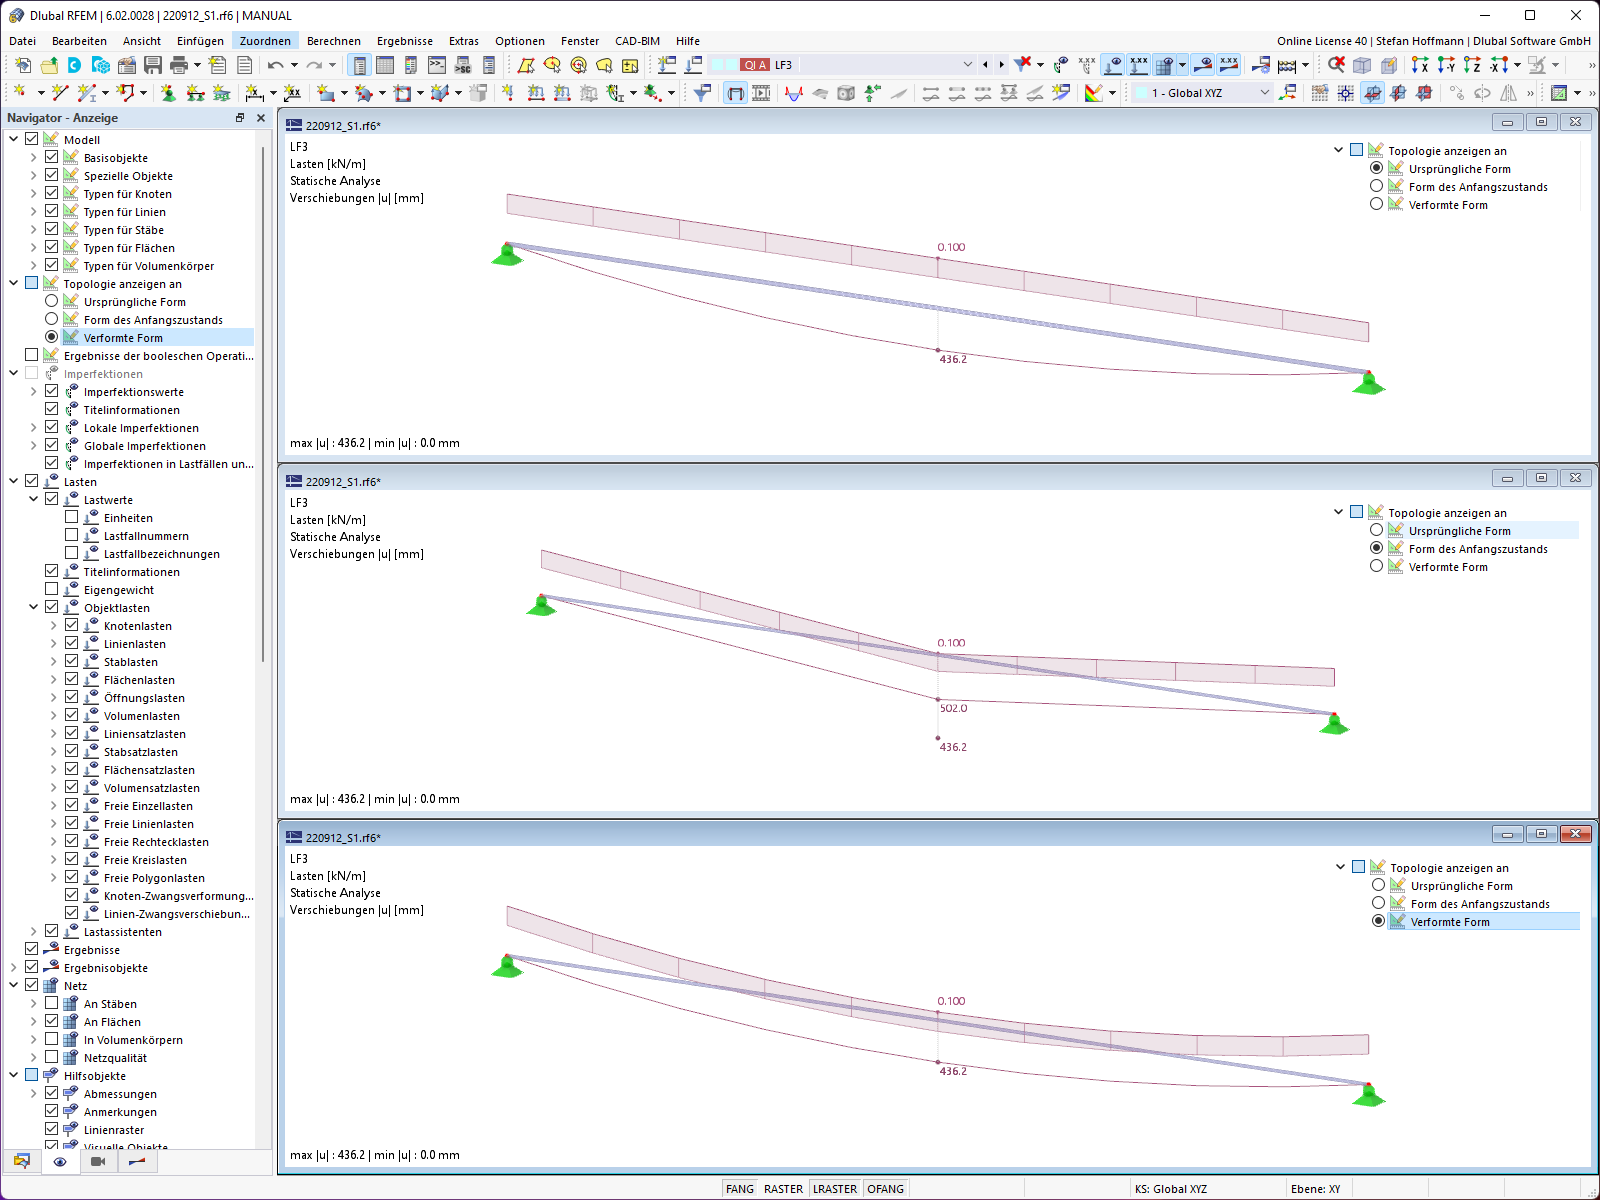The image size is (1600, 1200).
Task: Add a line support
Action: (195, 93)
